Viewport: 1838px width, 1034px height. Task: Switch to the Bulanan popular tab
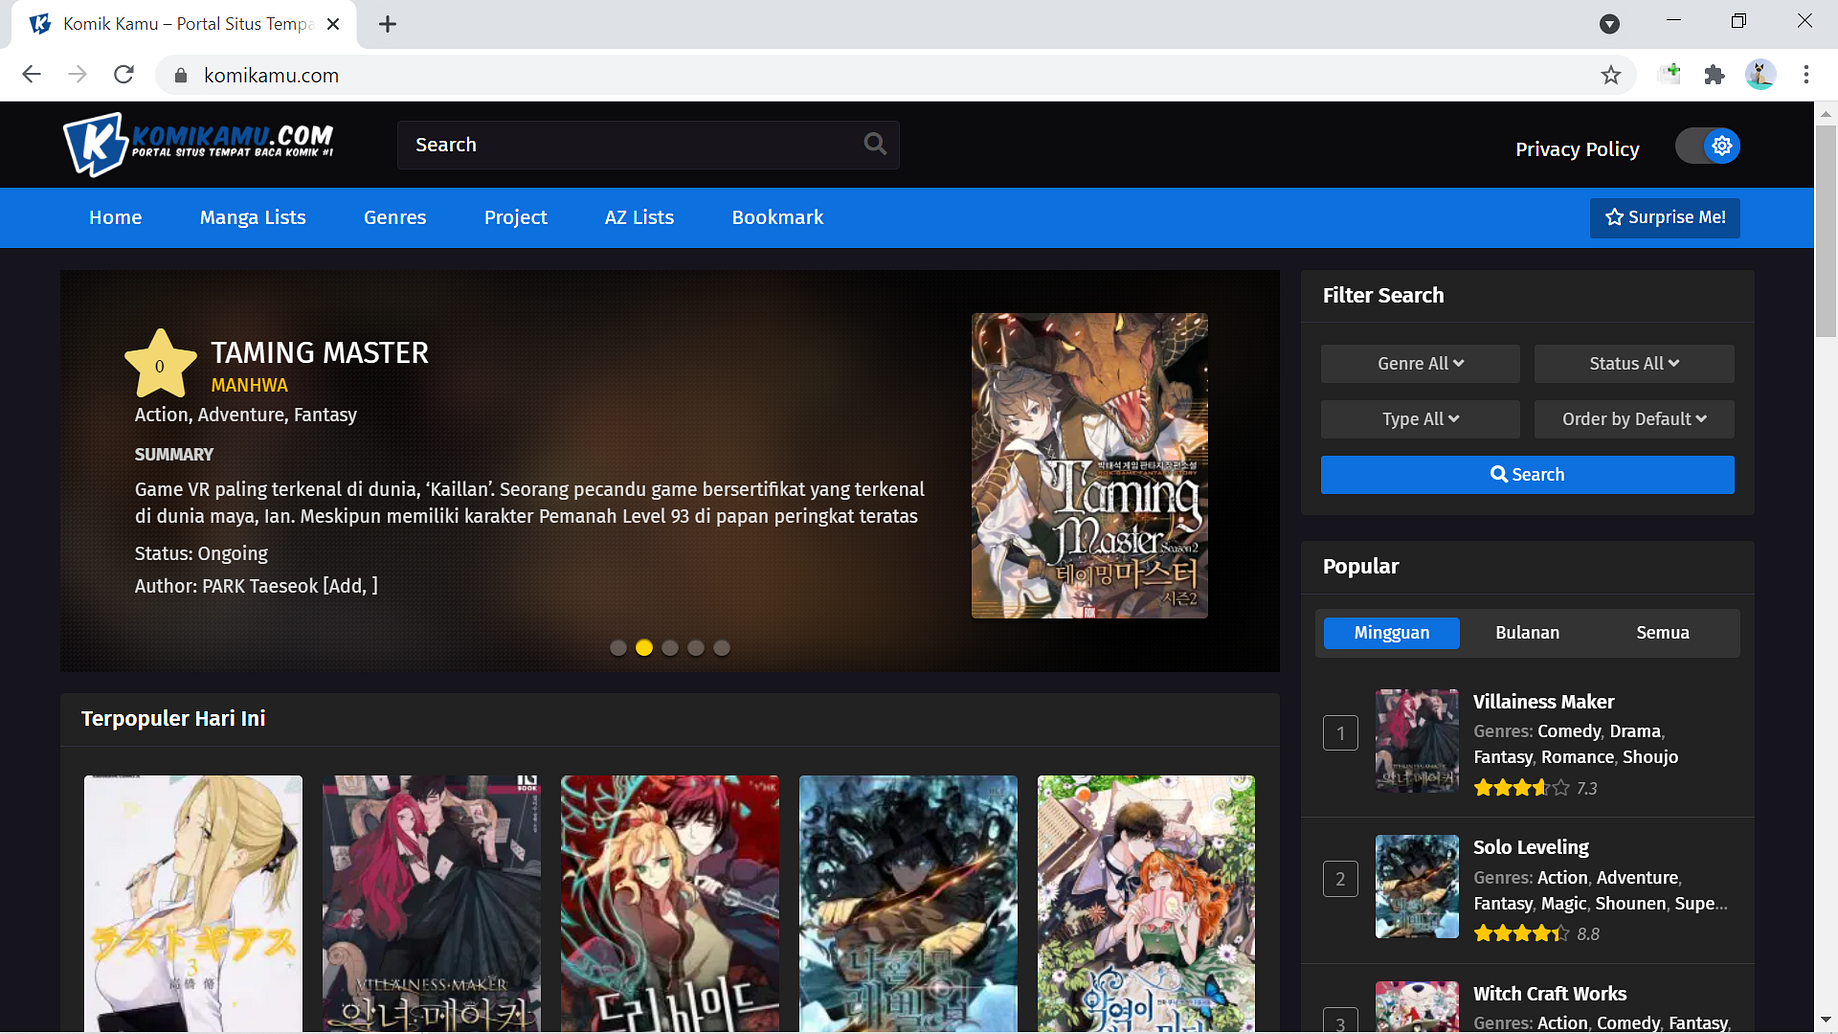click(x=1527, y=633)
